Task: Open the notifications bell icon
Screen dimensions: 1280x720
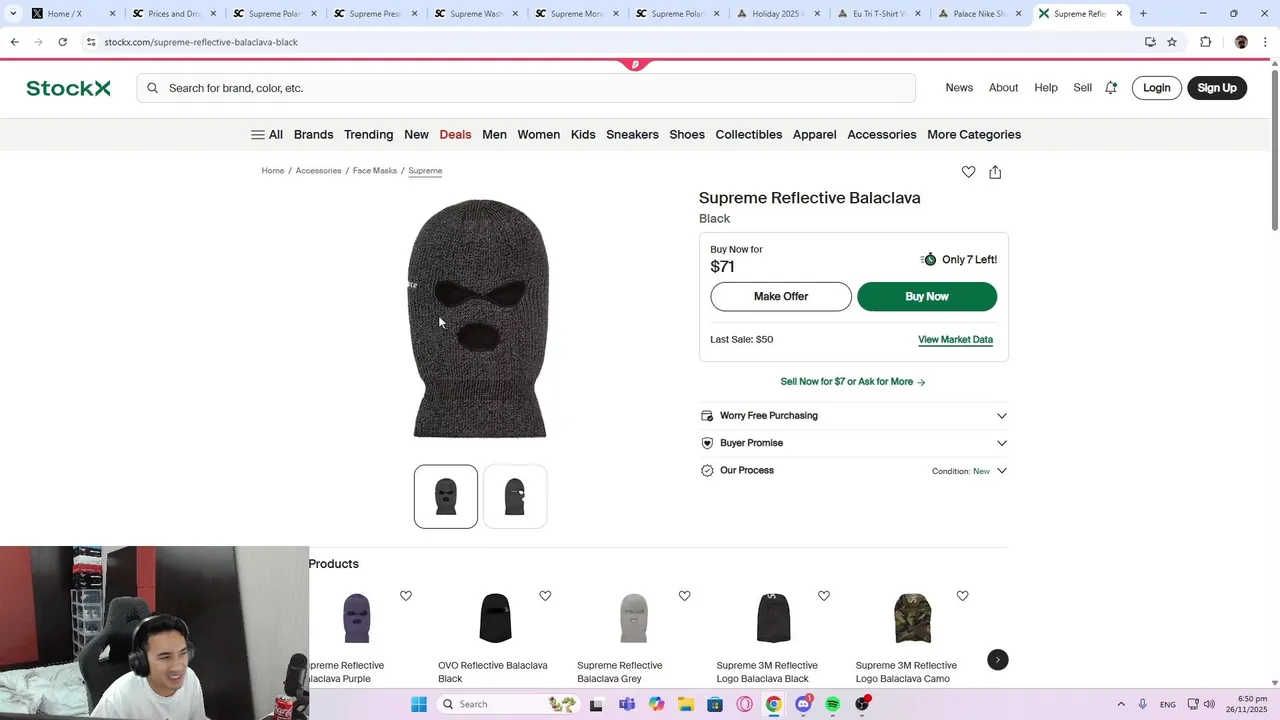Action: [1110, 88]
